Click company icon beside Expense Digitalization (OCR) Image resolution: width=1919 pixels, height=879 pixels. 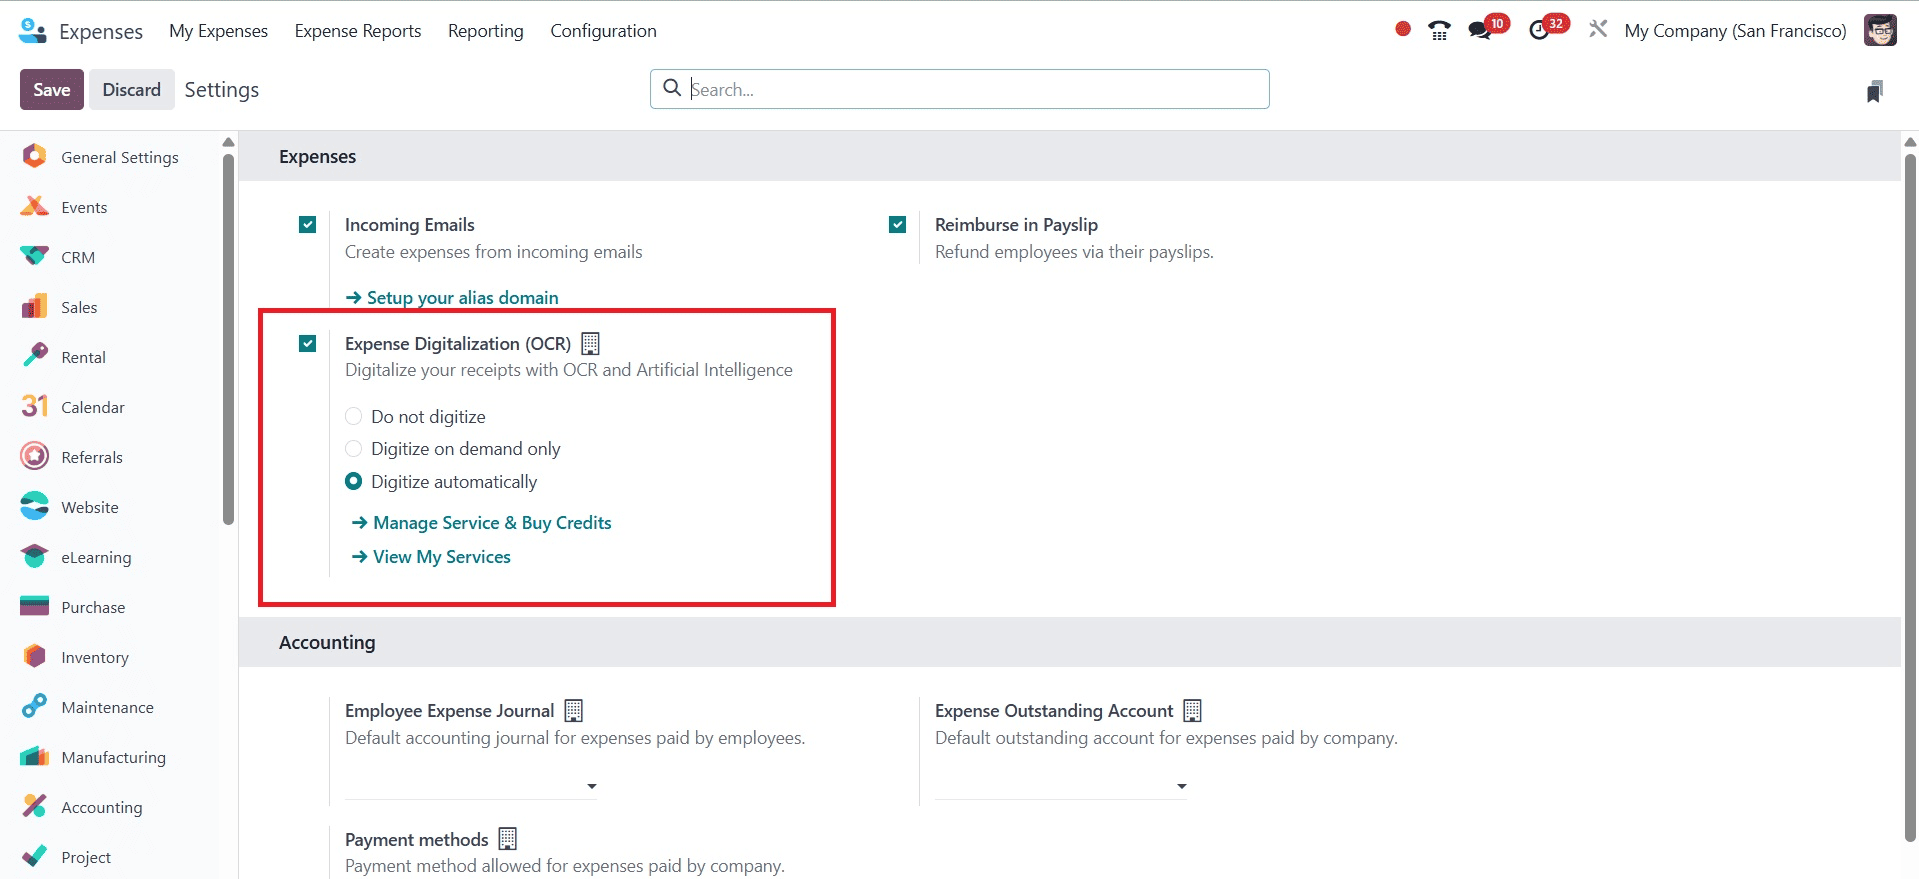click(590, 344)
